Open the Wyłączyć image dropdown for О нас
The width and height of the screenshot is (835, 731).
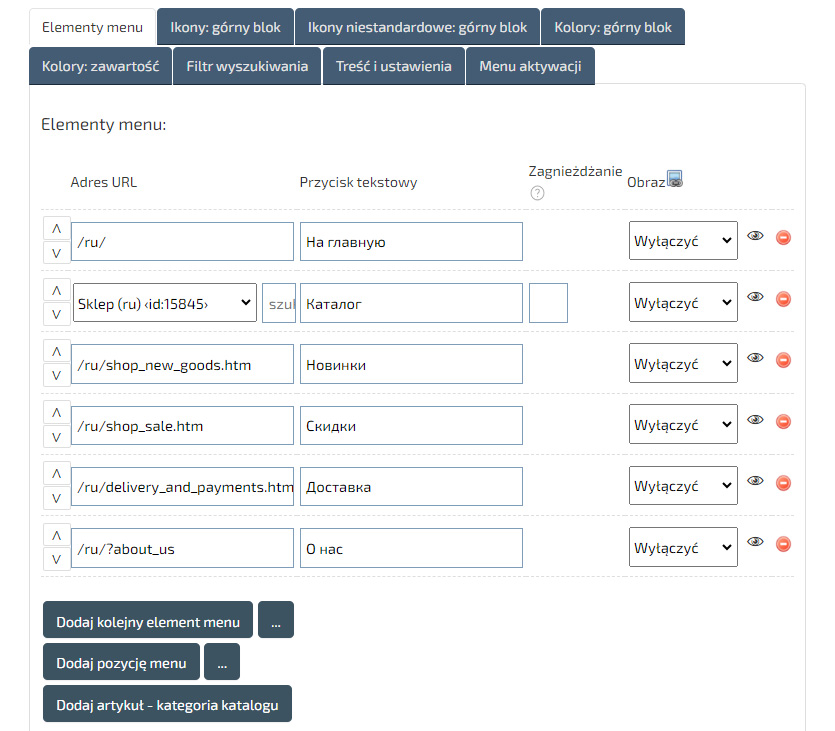click(x=683, y=549)
